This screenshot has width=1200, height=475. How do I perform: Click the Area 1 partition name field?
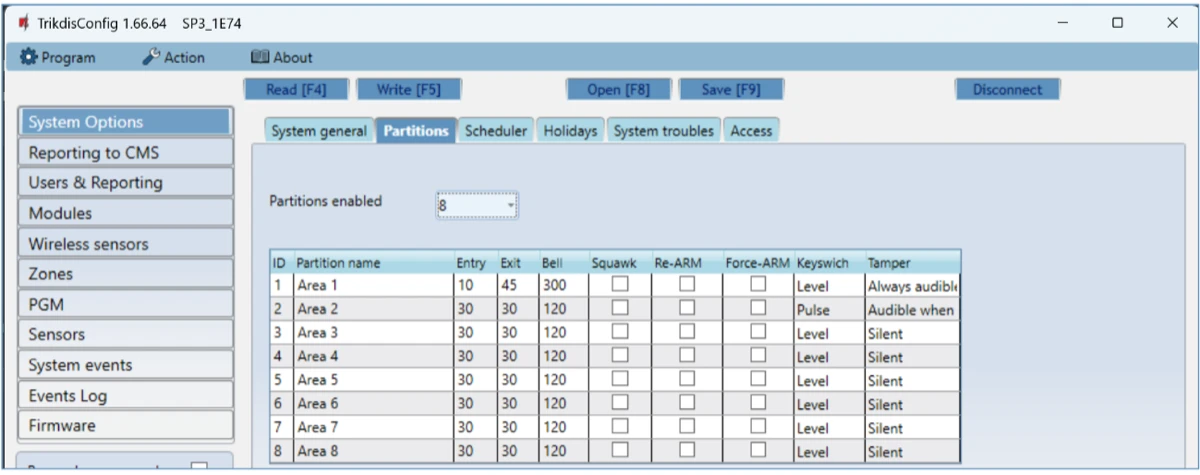point(372,286)
